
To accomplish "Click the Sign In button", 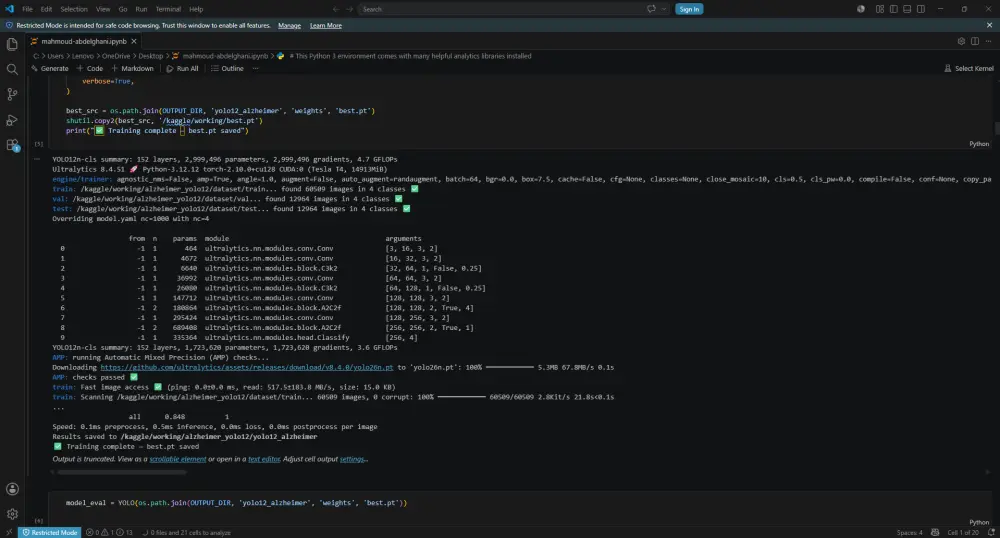I will [x=689, y=9].
